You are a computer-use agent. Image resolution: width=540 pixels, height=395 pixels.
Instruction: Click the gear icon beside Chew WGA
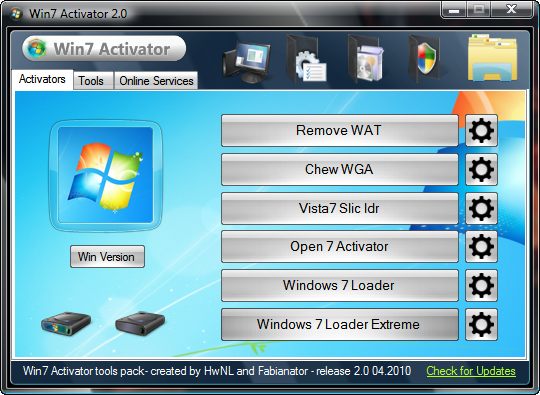(481, 169)
